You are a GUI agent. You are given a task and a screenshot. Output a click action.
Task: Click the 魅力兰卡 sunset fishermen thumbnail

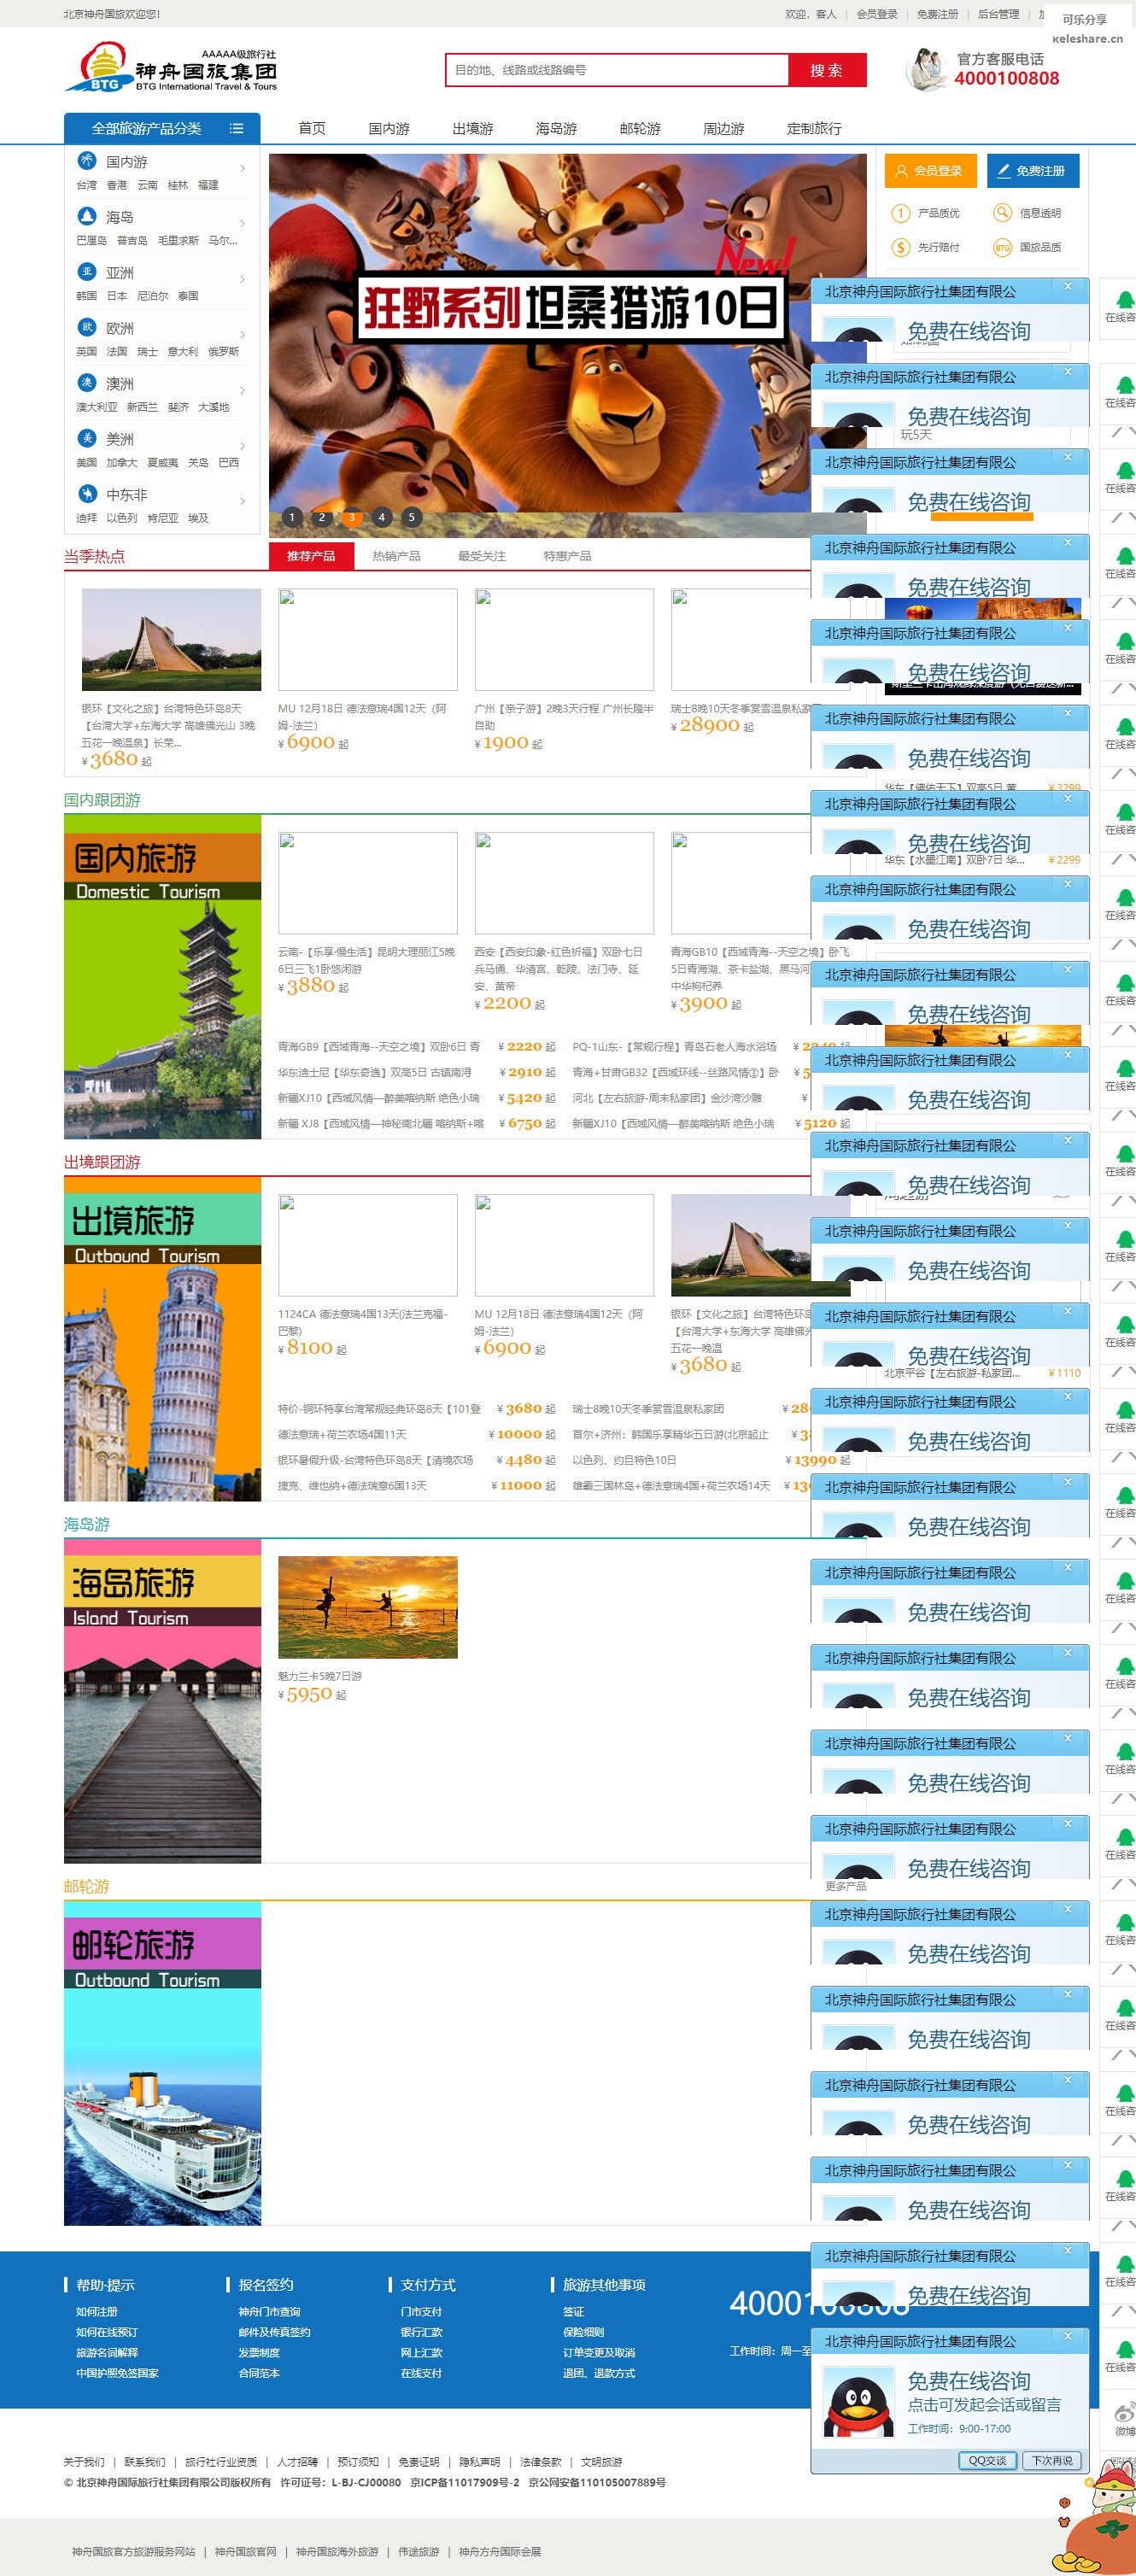[367, 1607]
